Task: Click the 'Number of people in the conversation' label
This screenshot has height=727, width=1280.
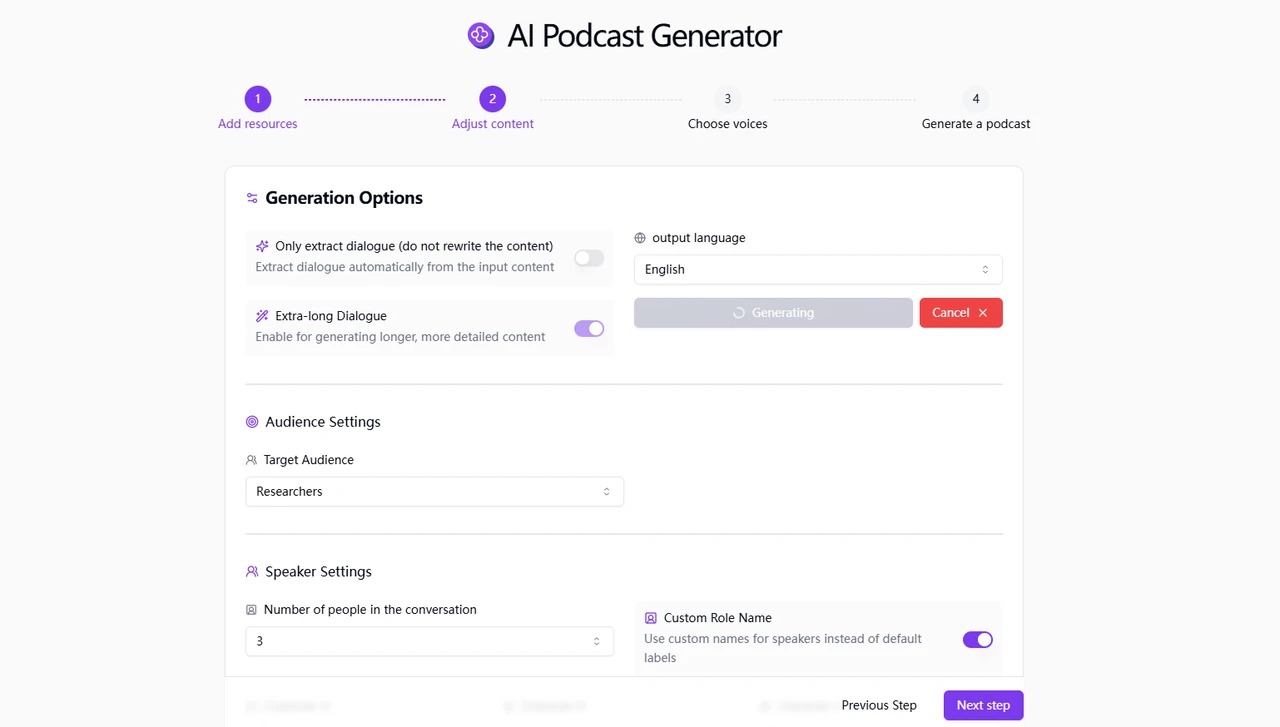Action: (x=370, y=610)
